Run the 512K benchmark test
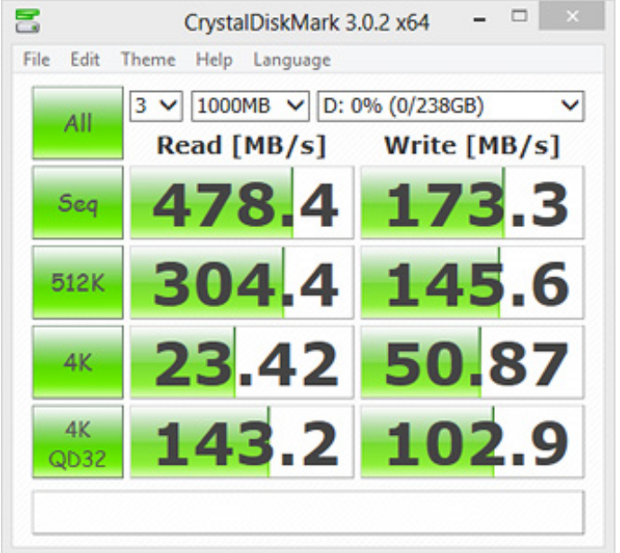620x553 pixels. (77, 282)
